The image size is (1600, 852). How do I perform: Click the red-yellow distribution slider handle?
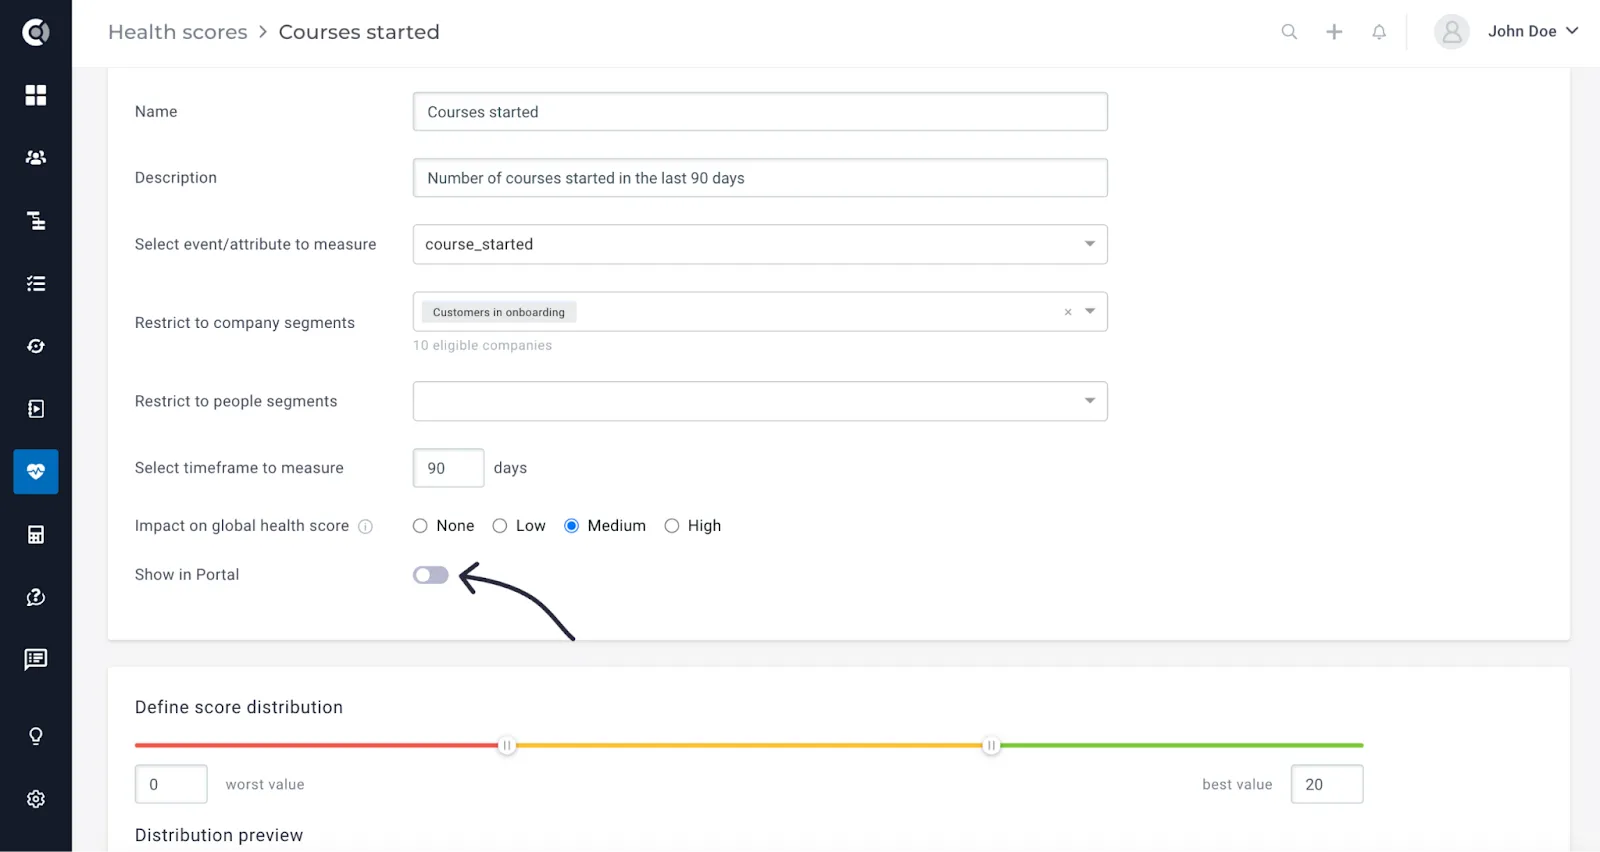(507, 745)
